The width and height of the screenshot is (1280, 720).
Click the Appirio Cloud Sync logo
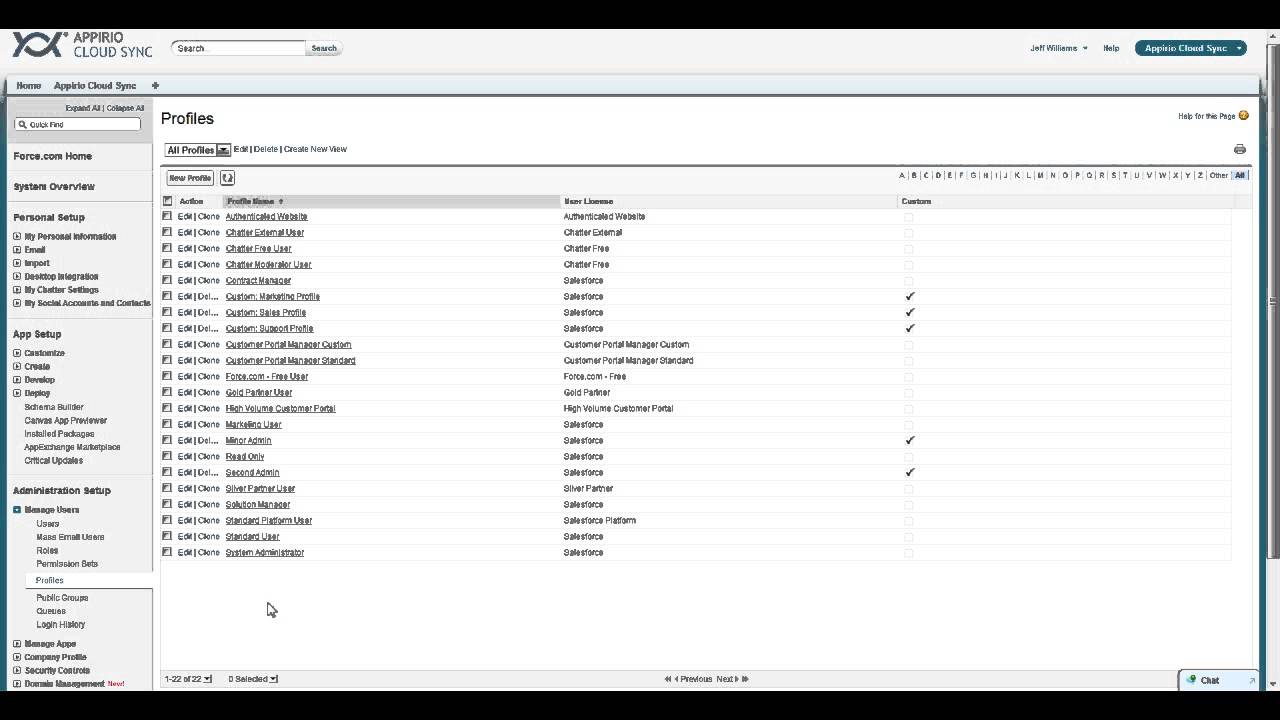tap(82, 45)
